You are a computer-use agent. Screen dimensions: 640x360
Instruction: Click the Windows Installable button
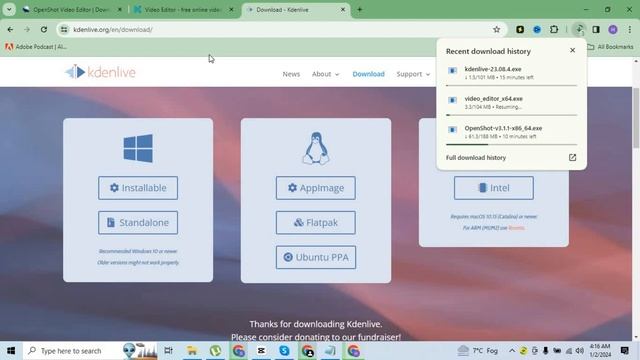coord(138,188)
